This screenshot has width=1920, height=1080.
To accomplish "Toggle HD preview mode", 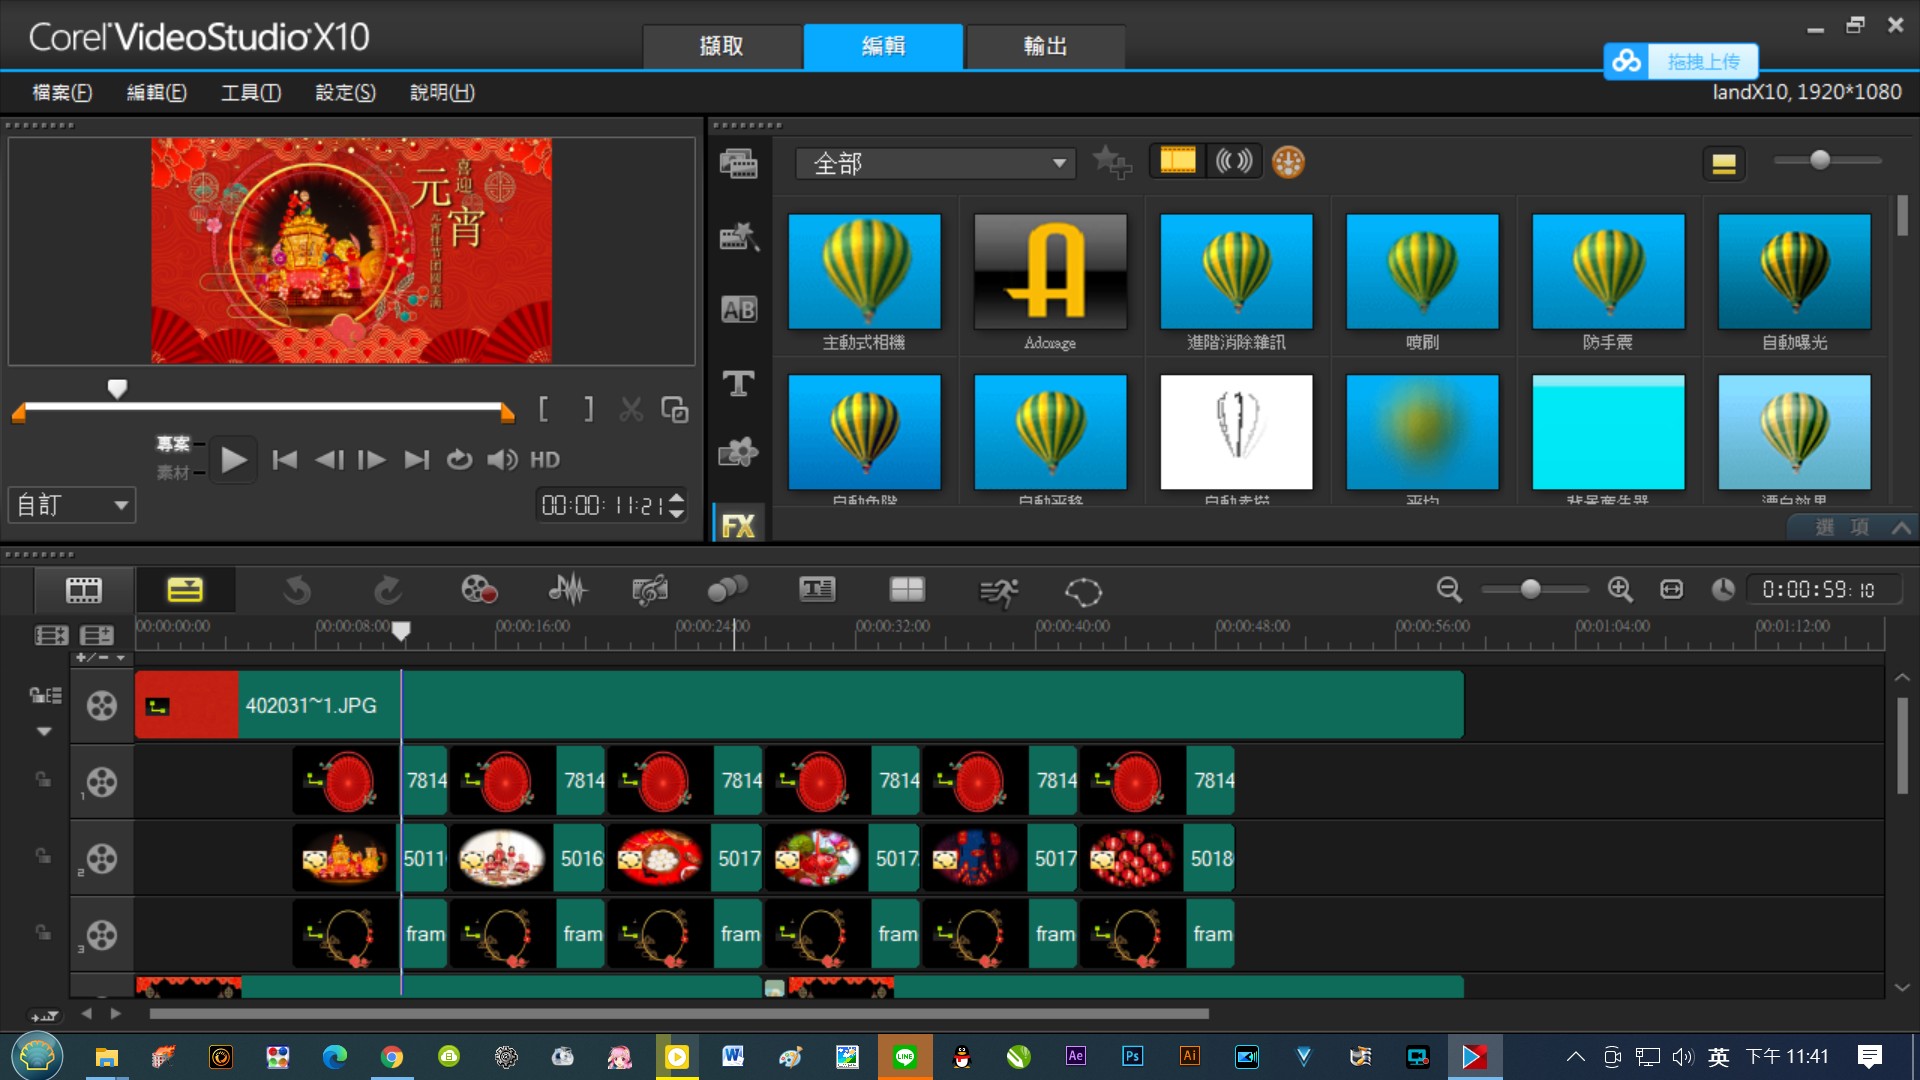I will pyautogui.click(x=544, y=460).
